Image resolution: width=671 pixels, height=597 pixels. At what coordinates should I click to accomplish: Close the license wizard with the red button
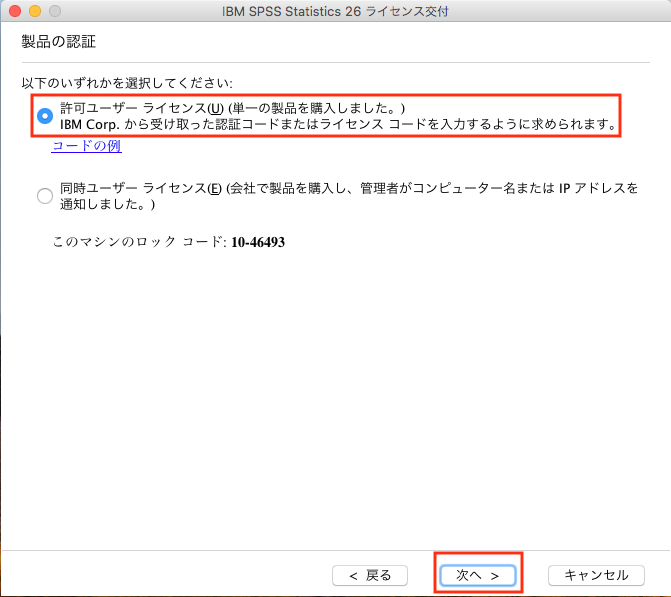click(x=15, y=11)
